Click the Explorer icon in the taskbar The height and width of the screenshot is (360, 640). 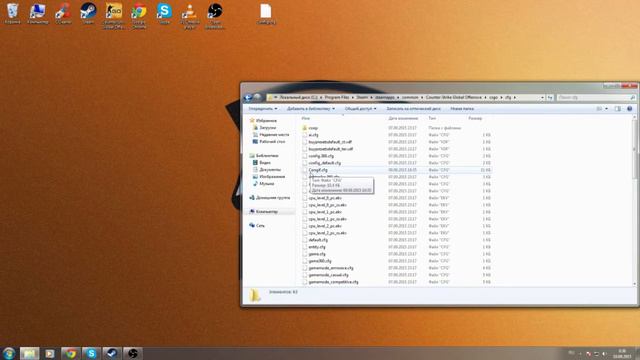pyautogui.click(x=29, y=353)
